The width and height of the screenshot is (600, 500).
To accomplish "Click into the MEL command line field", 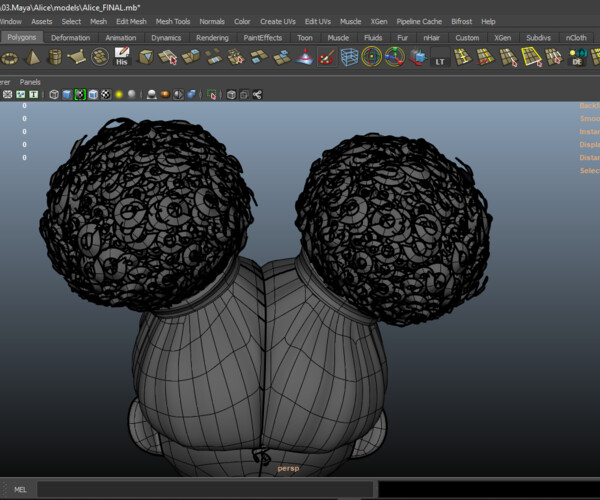I will click(x=205, y=489).
